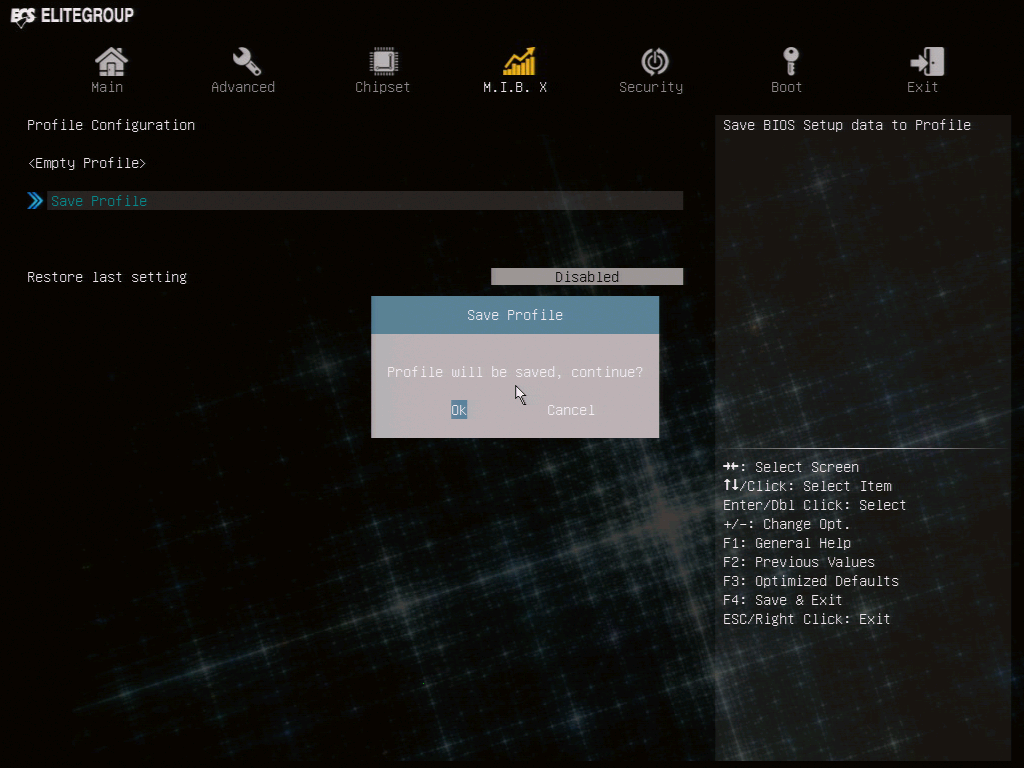Screen dimensions: 1024x768
Task: Go to the Security tab label
Action: point(651,87)
